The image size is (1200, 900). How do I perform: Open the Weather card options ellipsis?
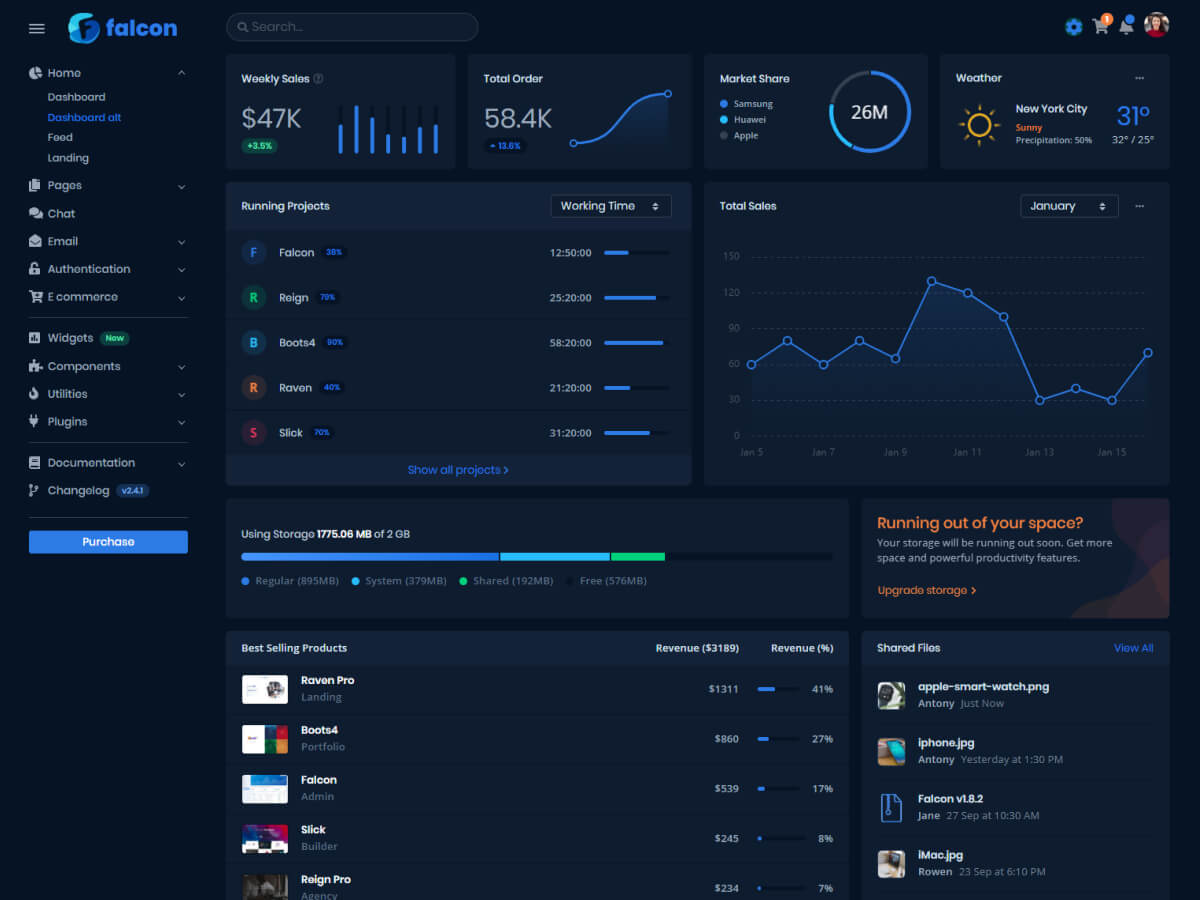click(x=1139, y=78)
